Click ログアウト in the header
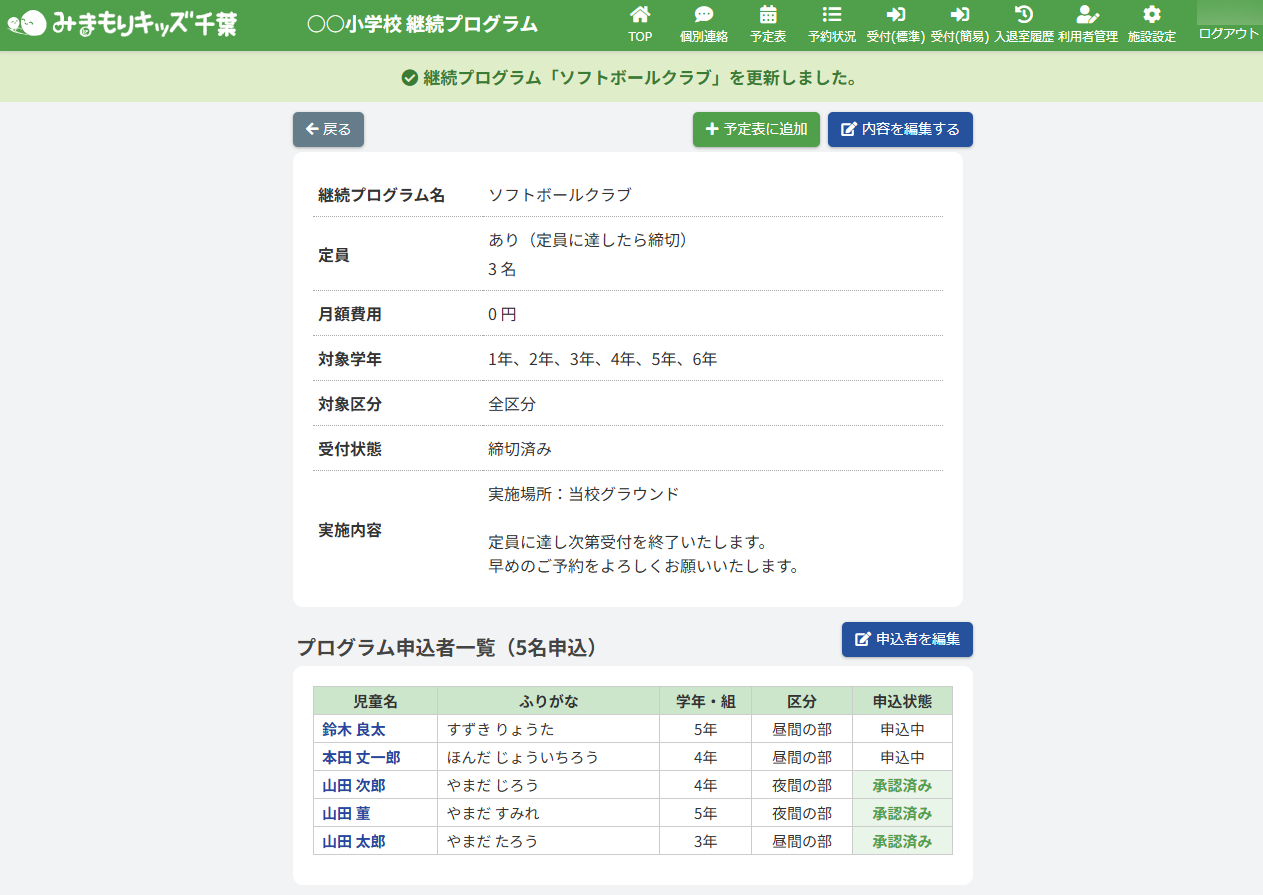 (1228, 33)
